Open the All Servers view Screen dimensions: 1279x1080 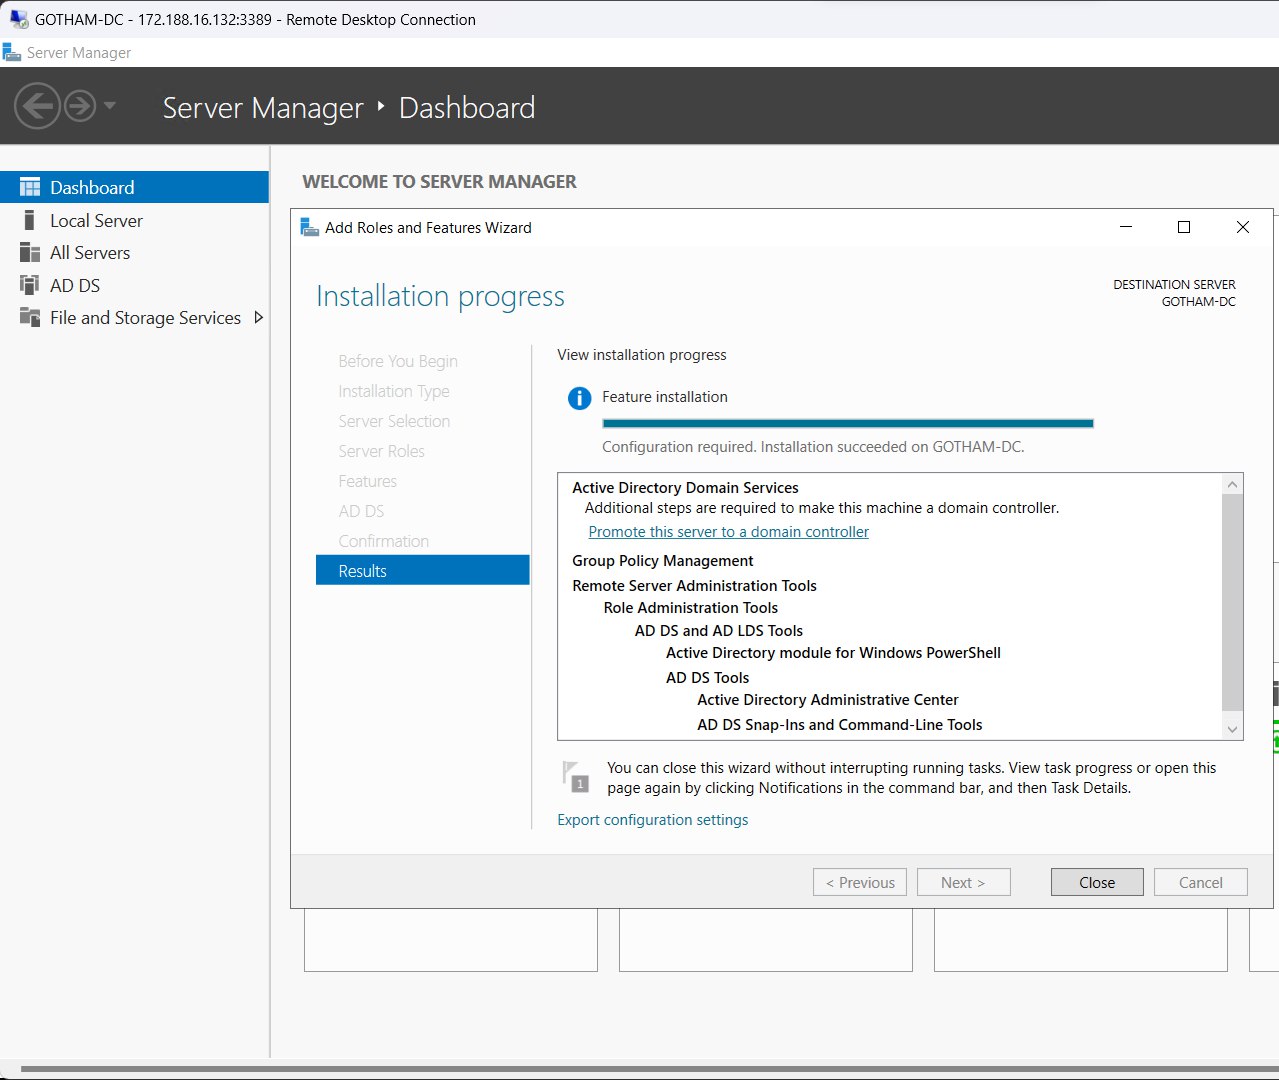90,252
